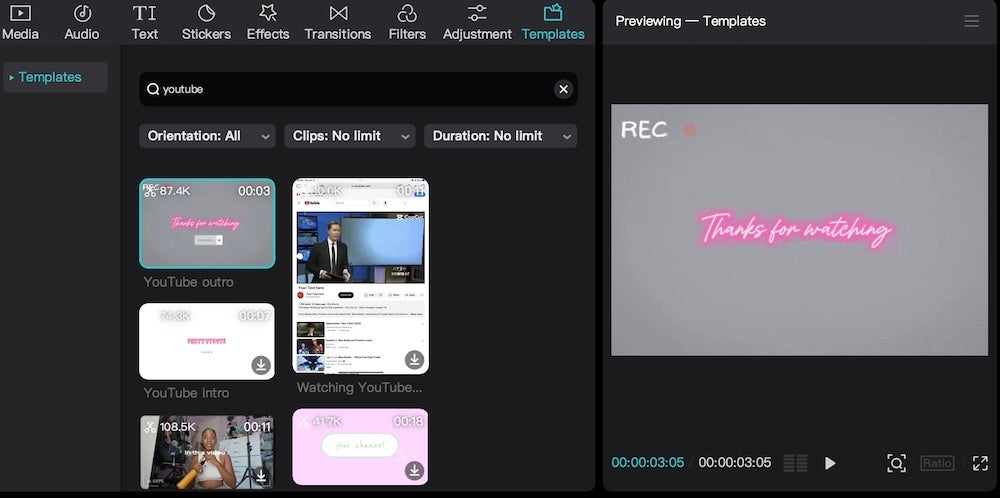Image resolution: width=1000 pixels, height=498 pixels.
Task: Switch to the Adjustment tab
Action: click(x=477, y=23)
